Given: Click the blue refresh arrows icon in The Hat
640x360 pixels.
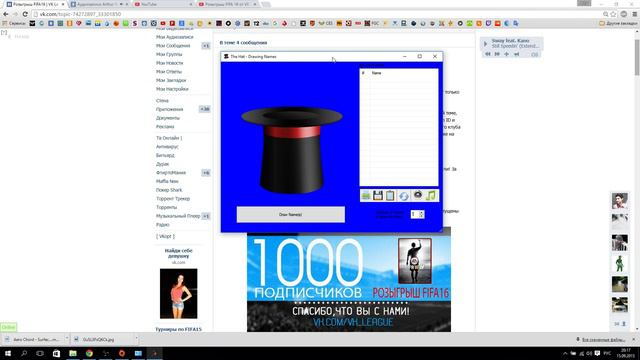Looking at the screenshot, I should tap(404, 196).
